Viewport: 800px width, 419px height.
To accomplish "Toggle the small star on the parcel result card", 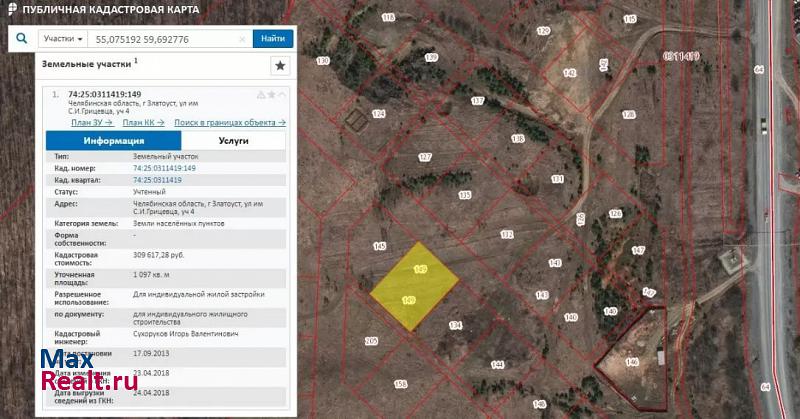I will 271,94.
